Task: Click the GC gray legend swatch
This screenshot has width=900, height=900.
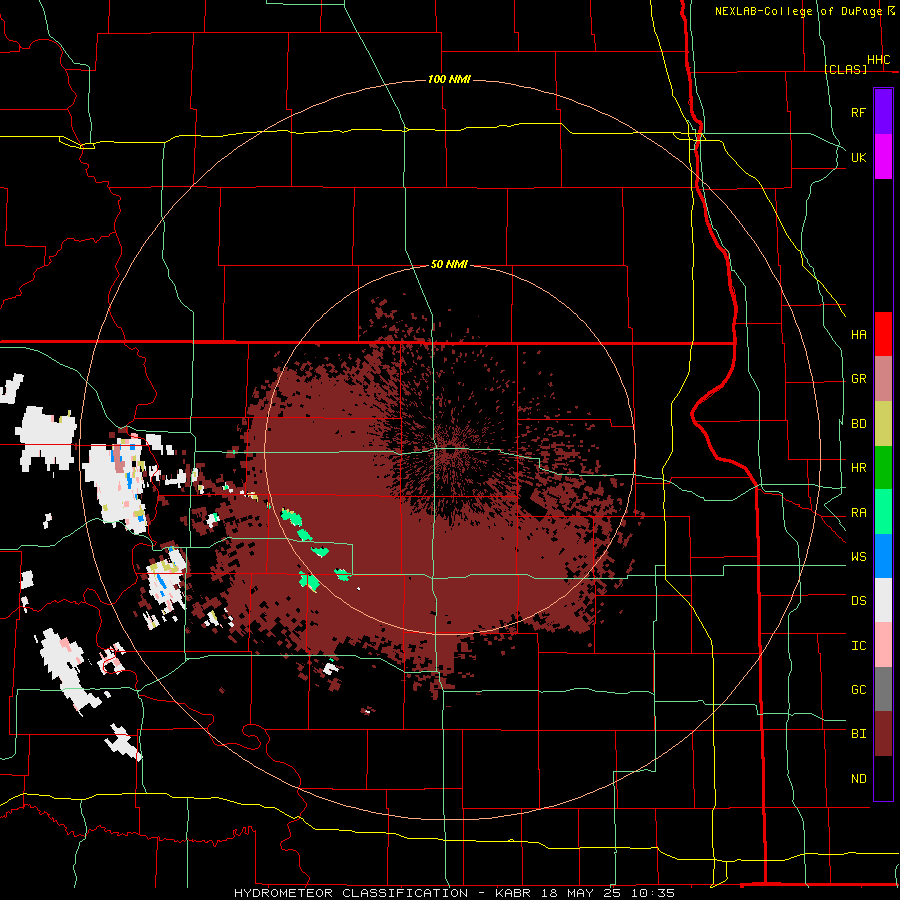Action: pyautogui.click(x=883, y=689)
